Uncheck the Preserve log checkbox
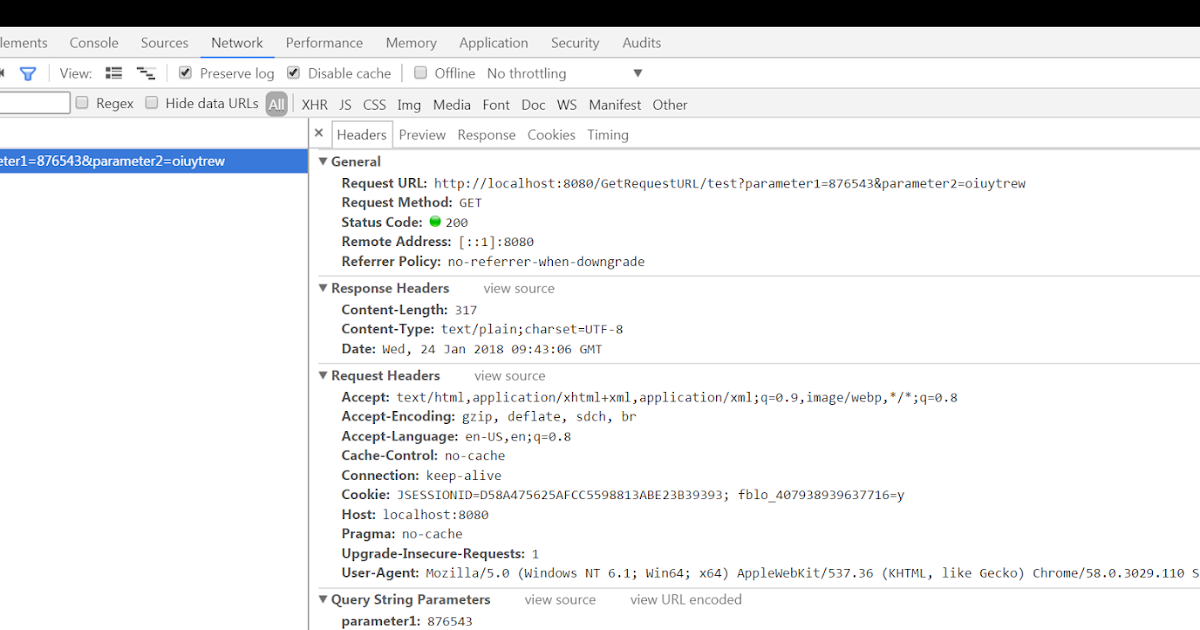 coord(184,72)
